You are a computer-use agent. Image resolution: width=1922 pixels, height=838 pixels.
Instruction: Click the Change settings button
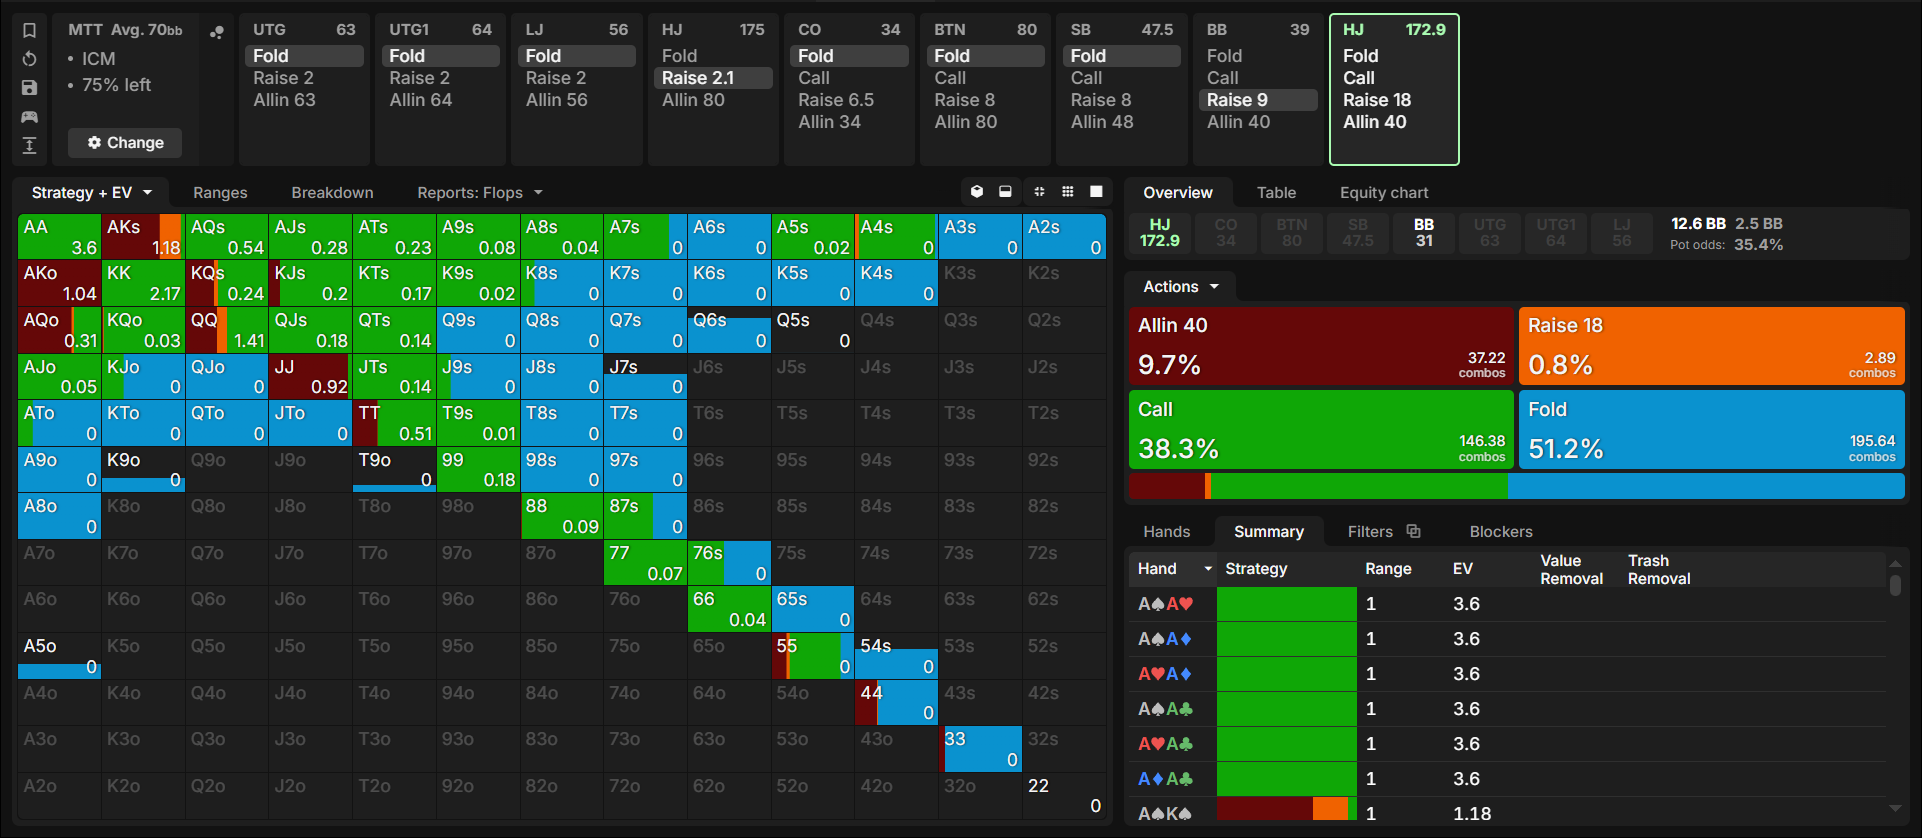[x=125, y=143]
